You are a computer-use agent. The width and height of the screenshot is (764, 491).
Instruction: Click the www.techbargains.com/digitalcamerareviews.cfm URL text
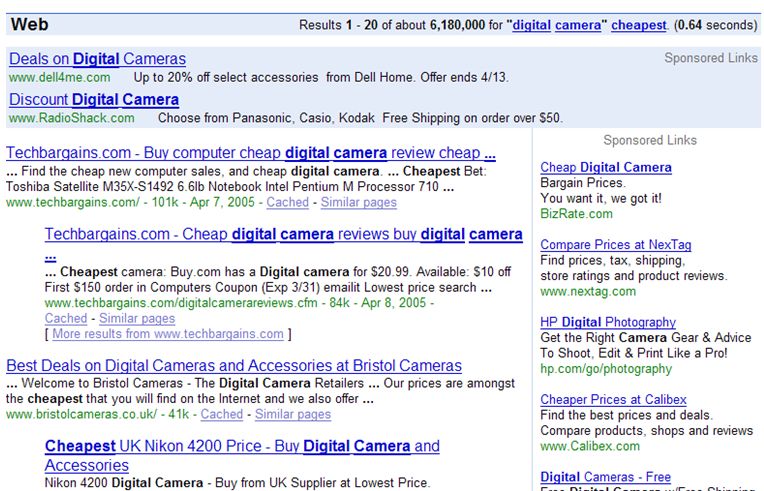point(181,302)
